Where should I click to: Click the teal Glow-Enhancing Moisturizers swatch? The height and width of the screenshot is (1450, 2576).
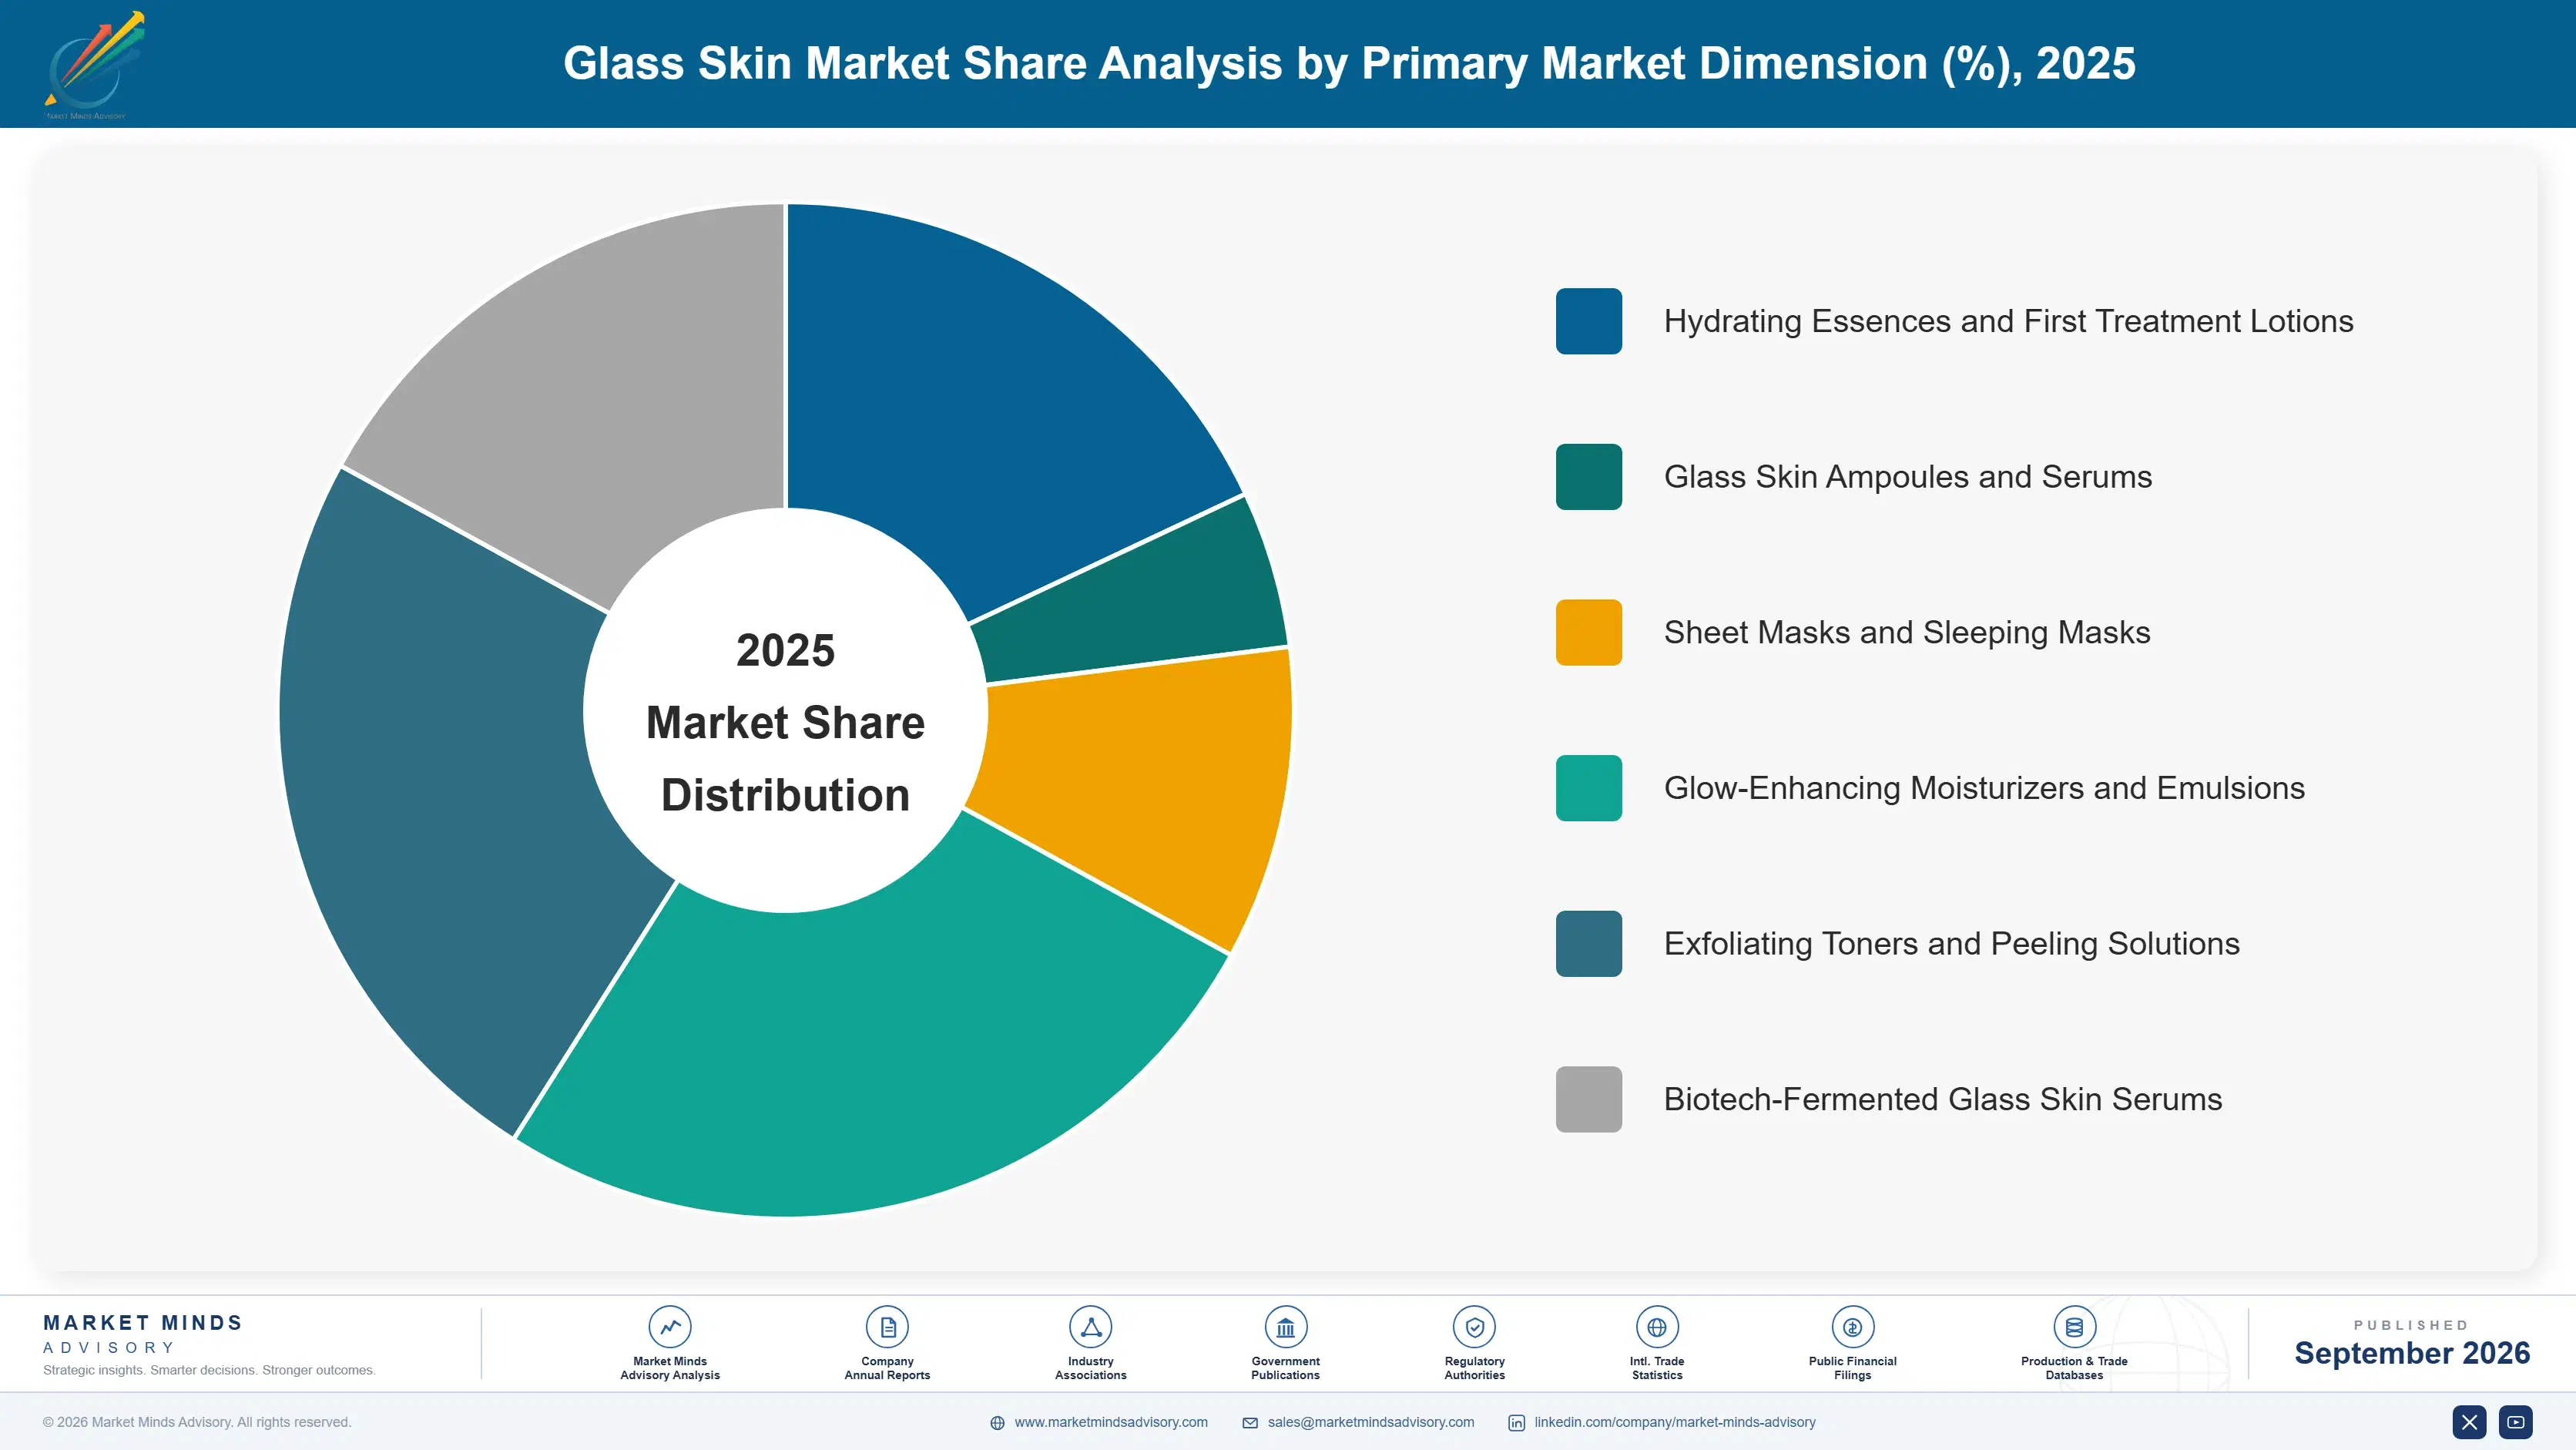[x=1588, y=788]
